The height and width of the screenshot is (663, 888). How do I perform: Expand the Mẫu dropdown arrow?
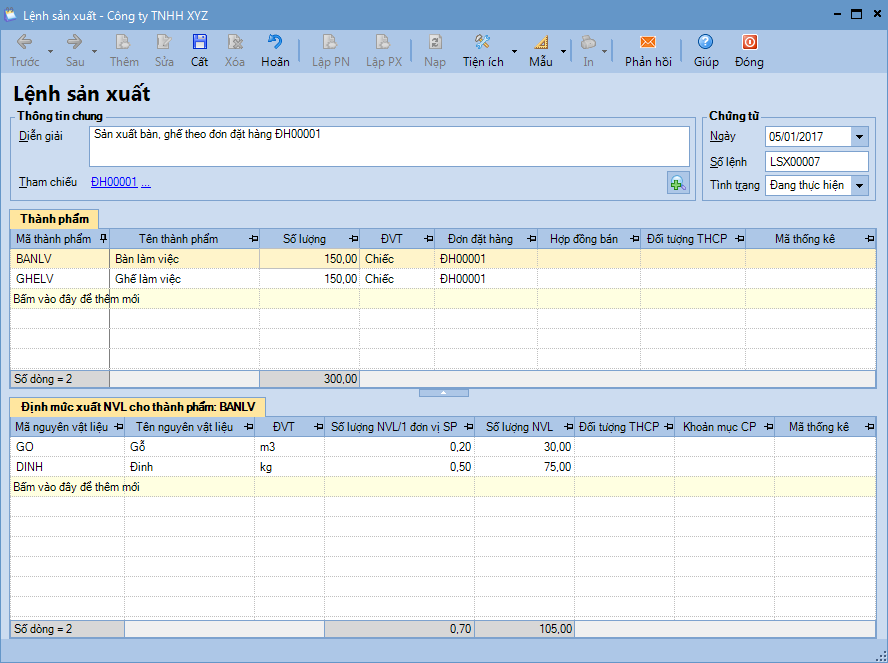[563, 50]
